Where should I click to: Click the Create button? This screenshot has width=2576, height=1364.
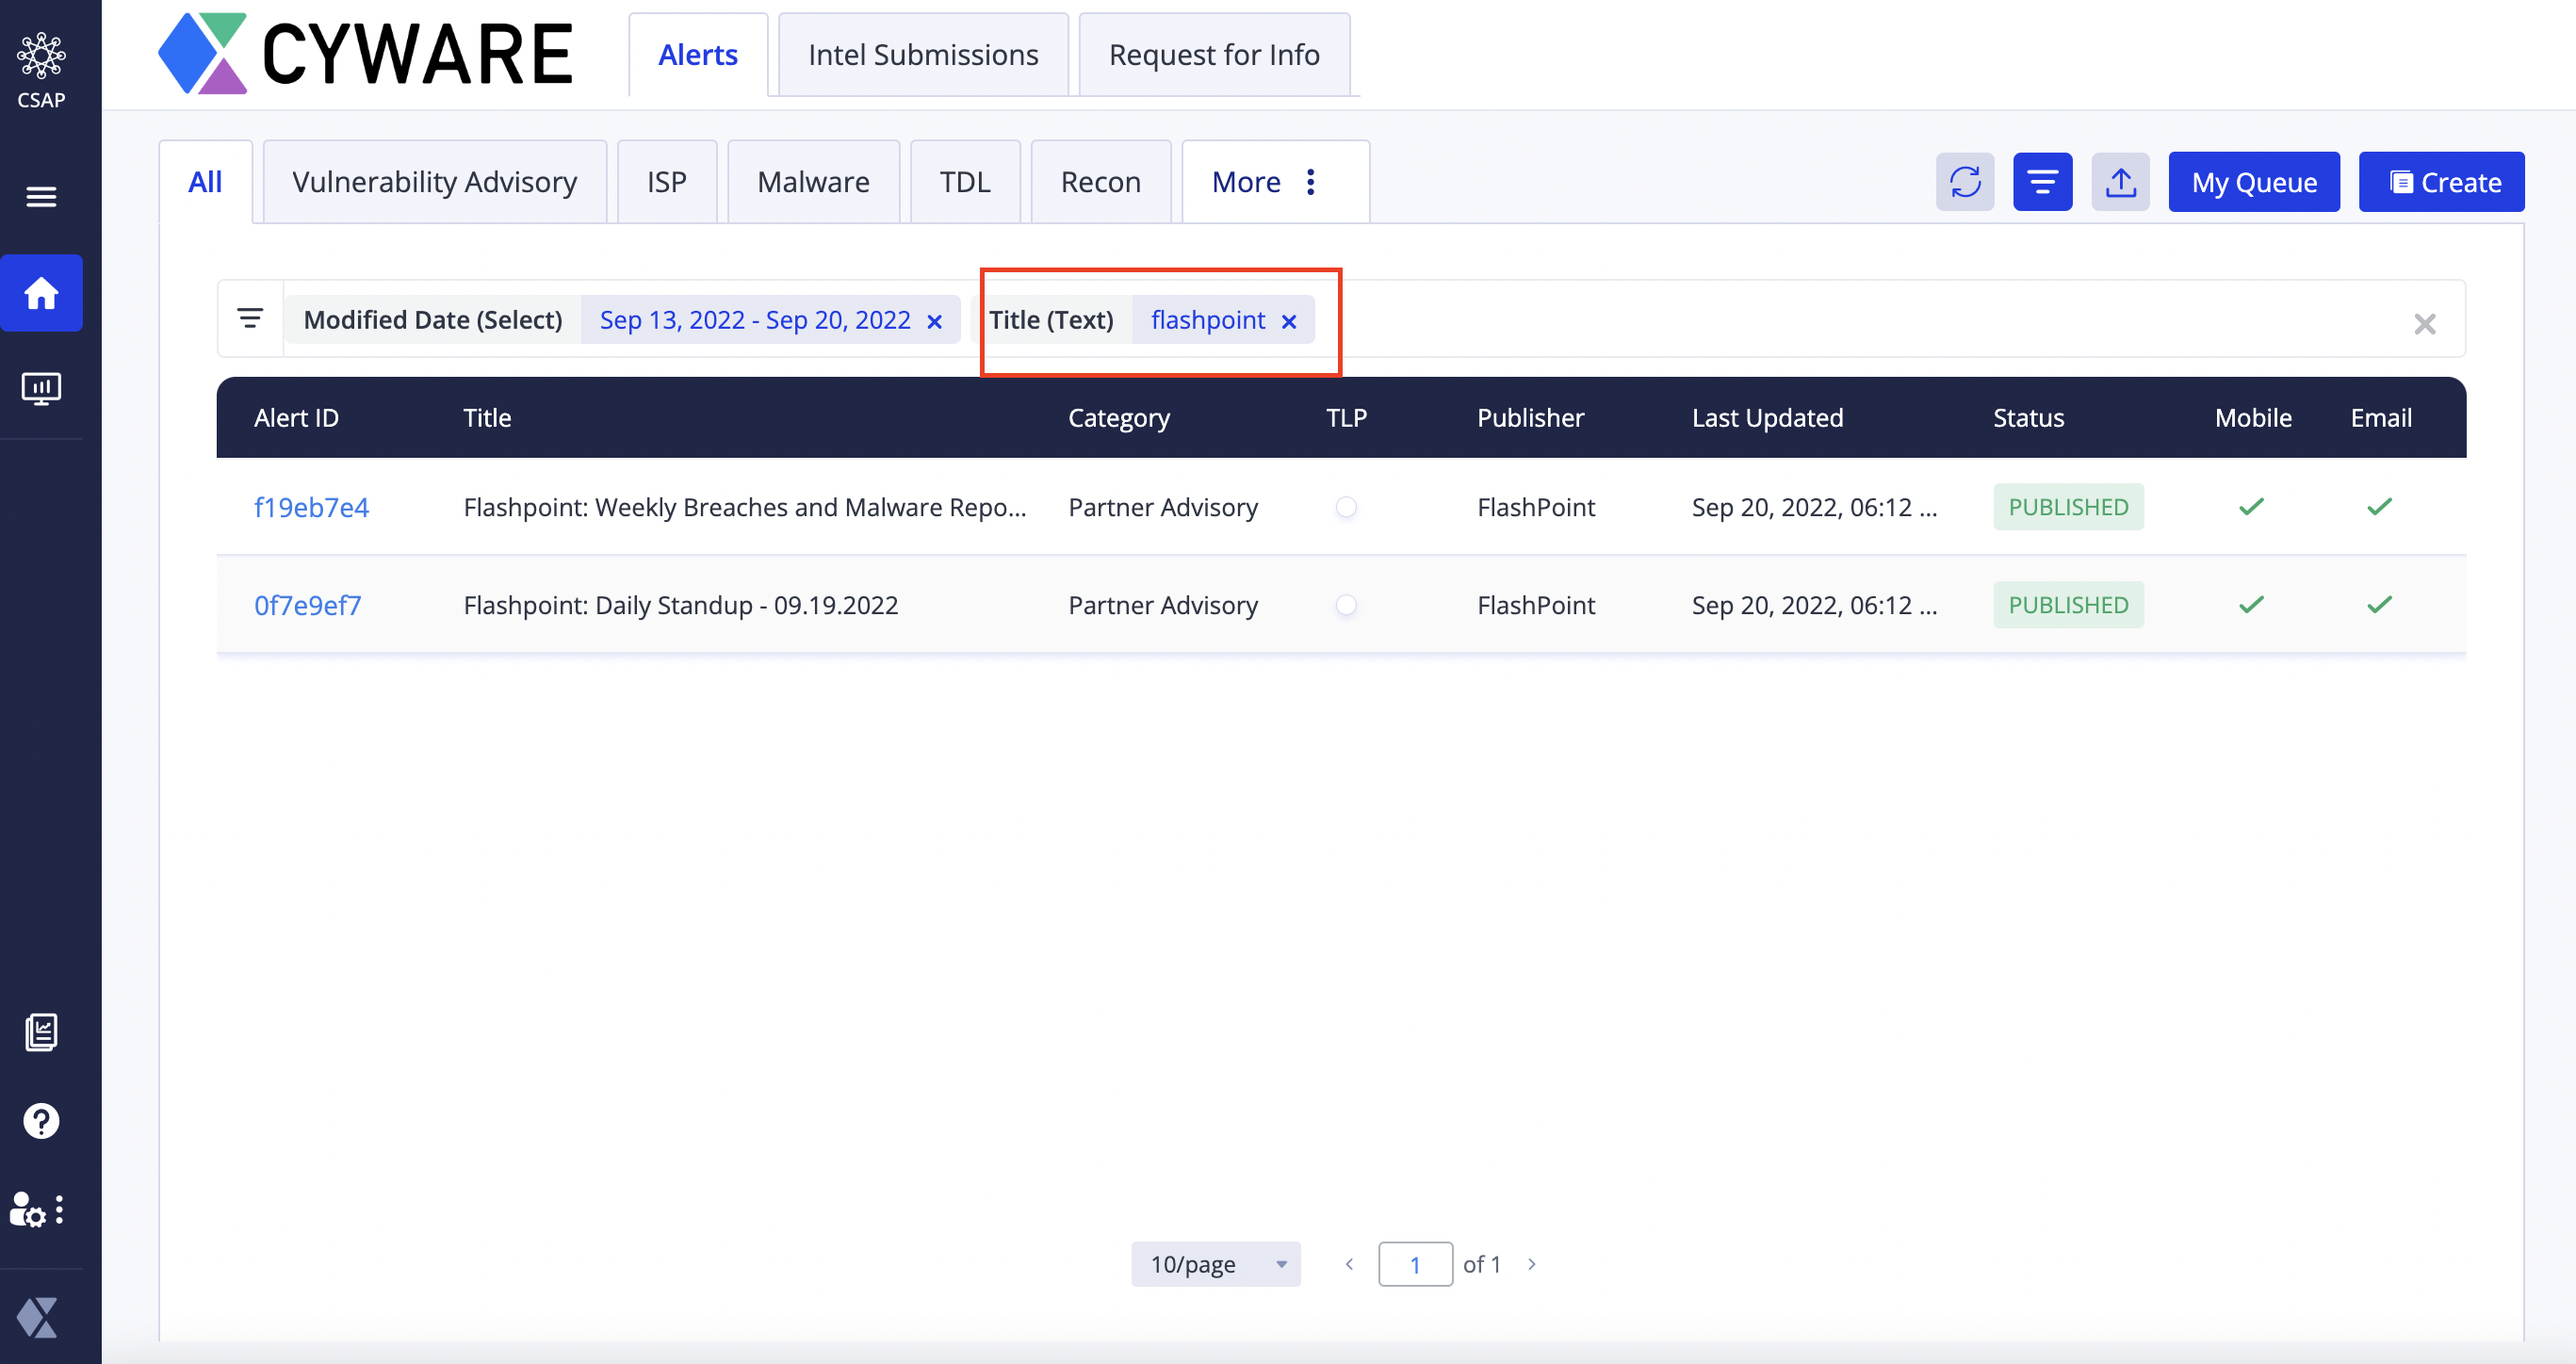pyautogui.click(x=2441, y=182)
